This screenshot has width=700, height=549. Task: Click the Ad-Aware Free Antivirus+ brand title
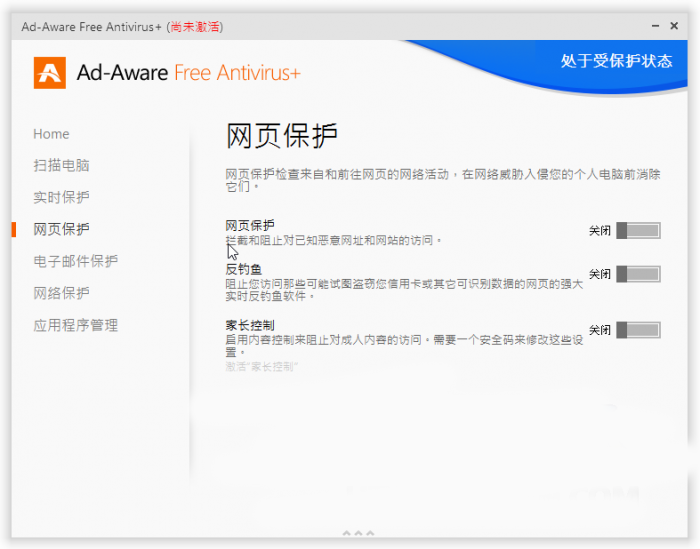(188, 73)
